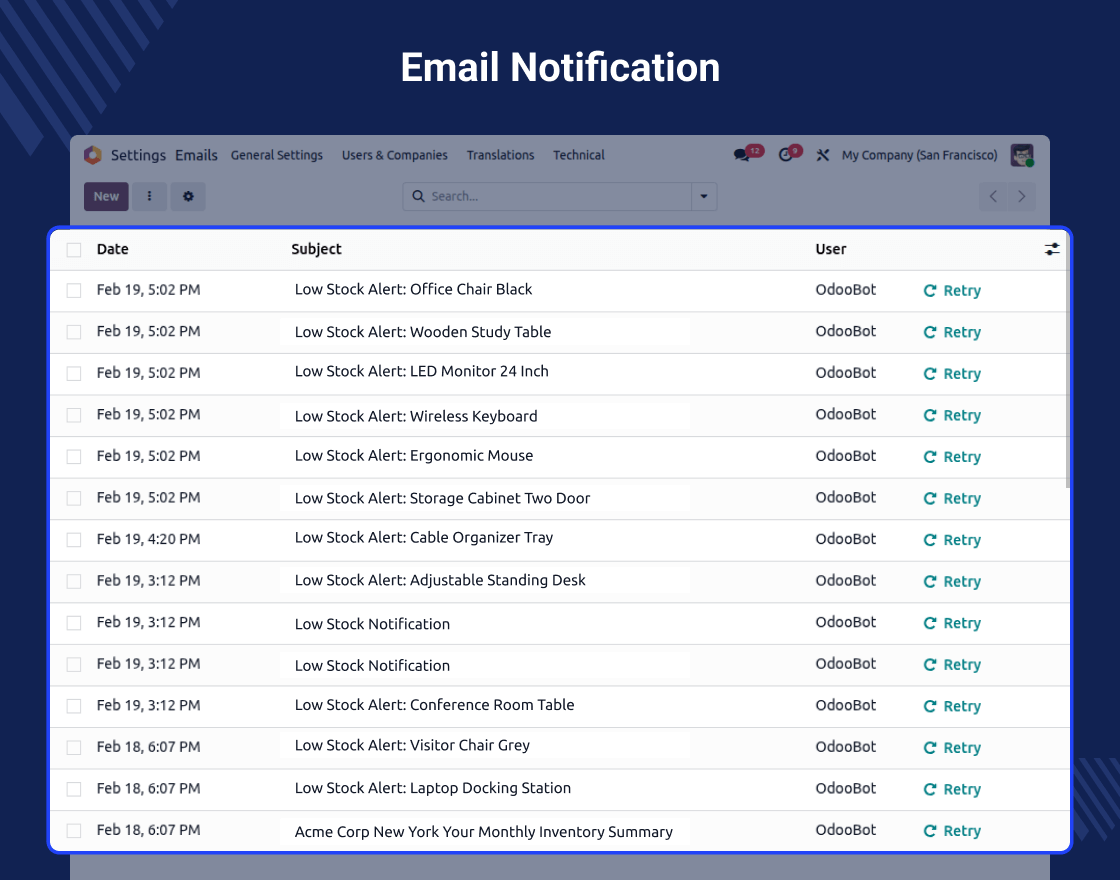Retry the Wireless Keyboard alert email
1120x880 pixels.
click(x=952, y=416)
